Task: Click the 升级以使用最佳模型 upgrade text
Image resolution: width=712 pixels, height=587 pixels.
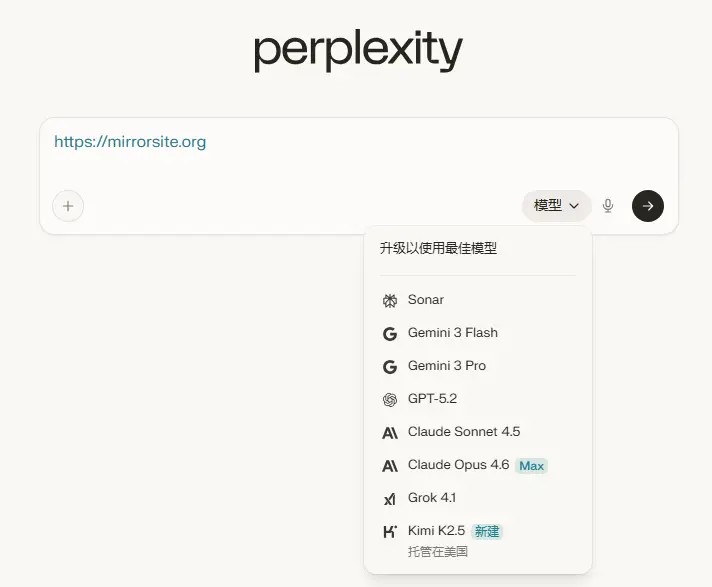Action: coord(438,248)
